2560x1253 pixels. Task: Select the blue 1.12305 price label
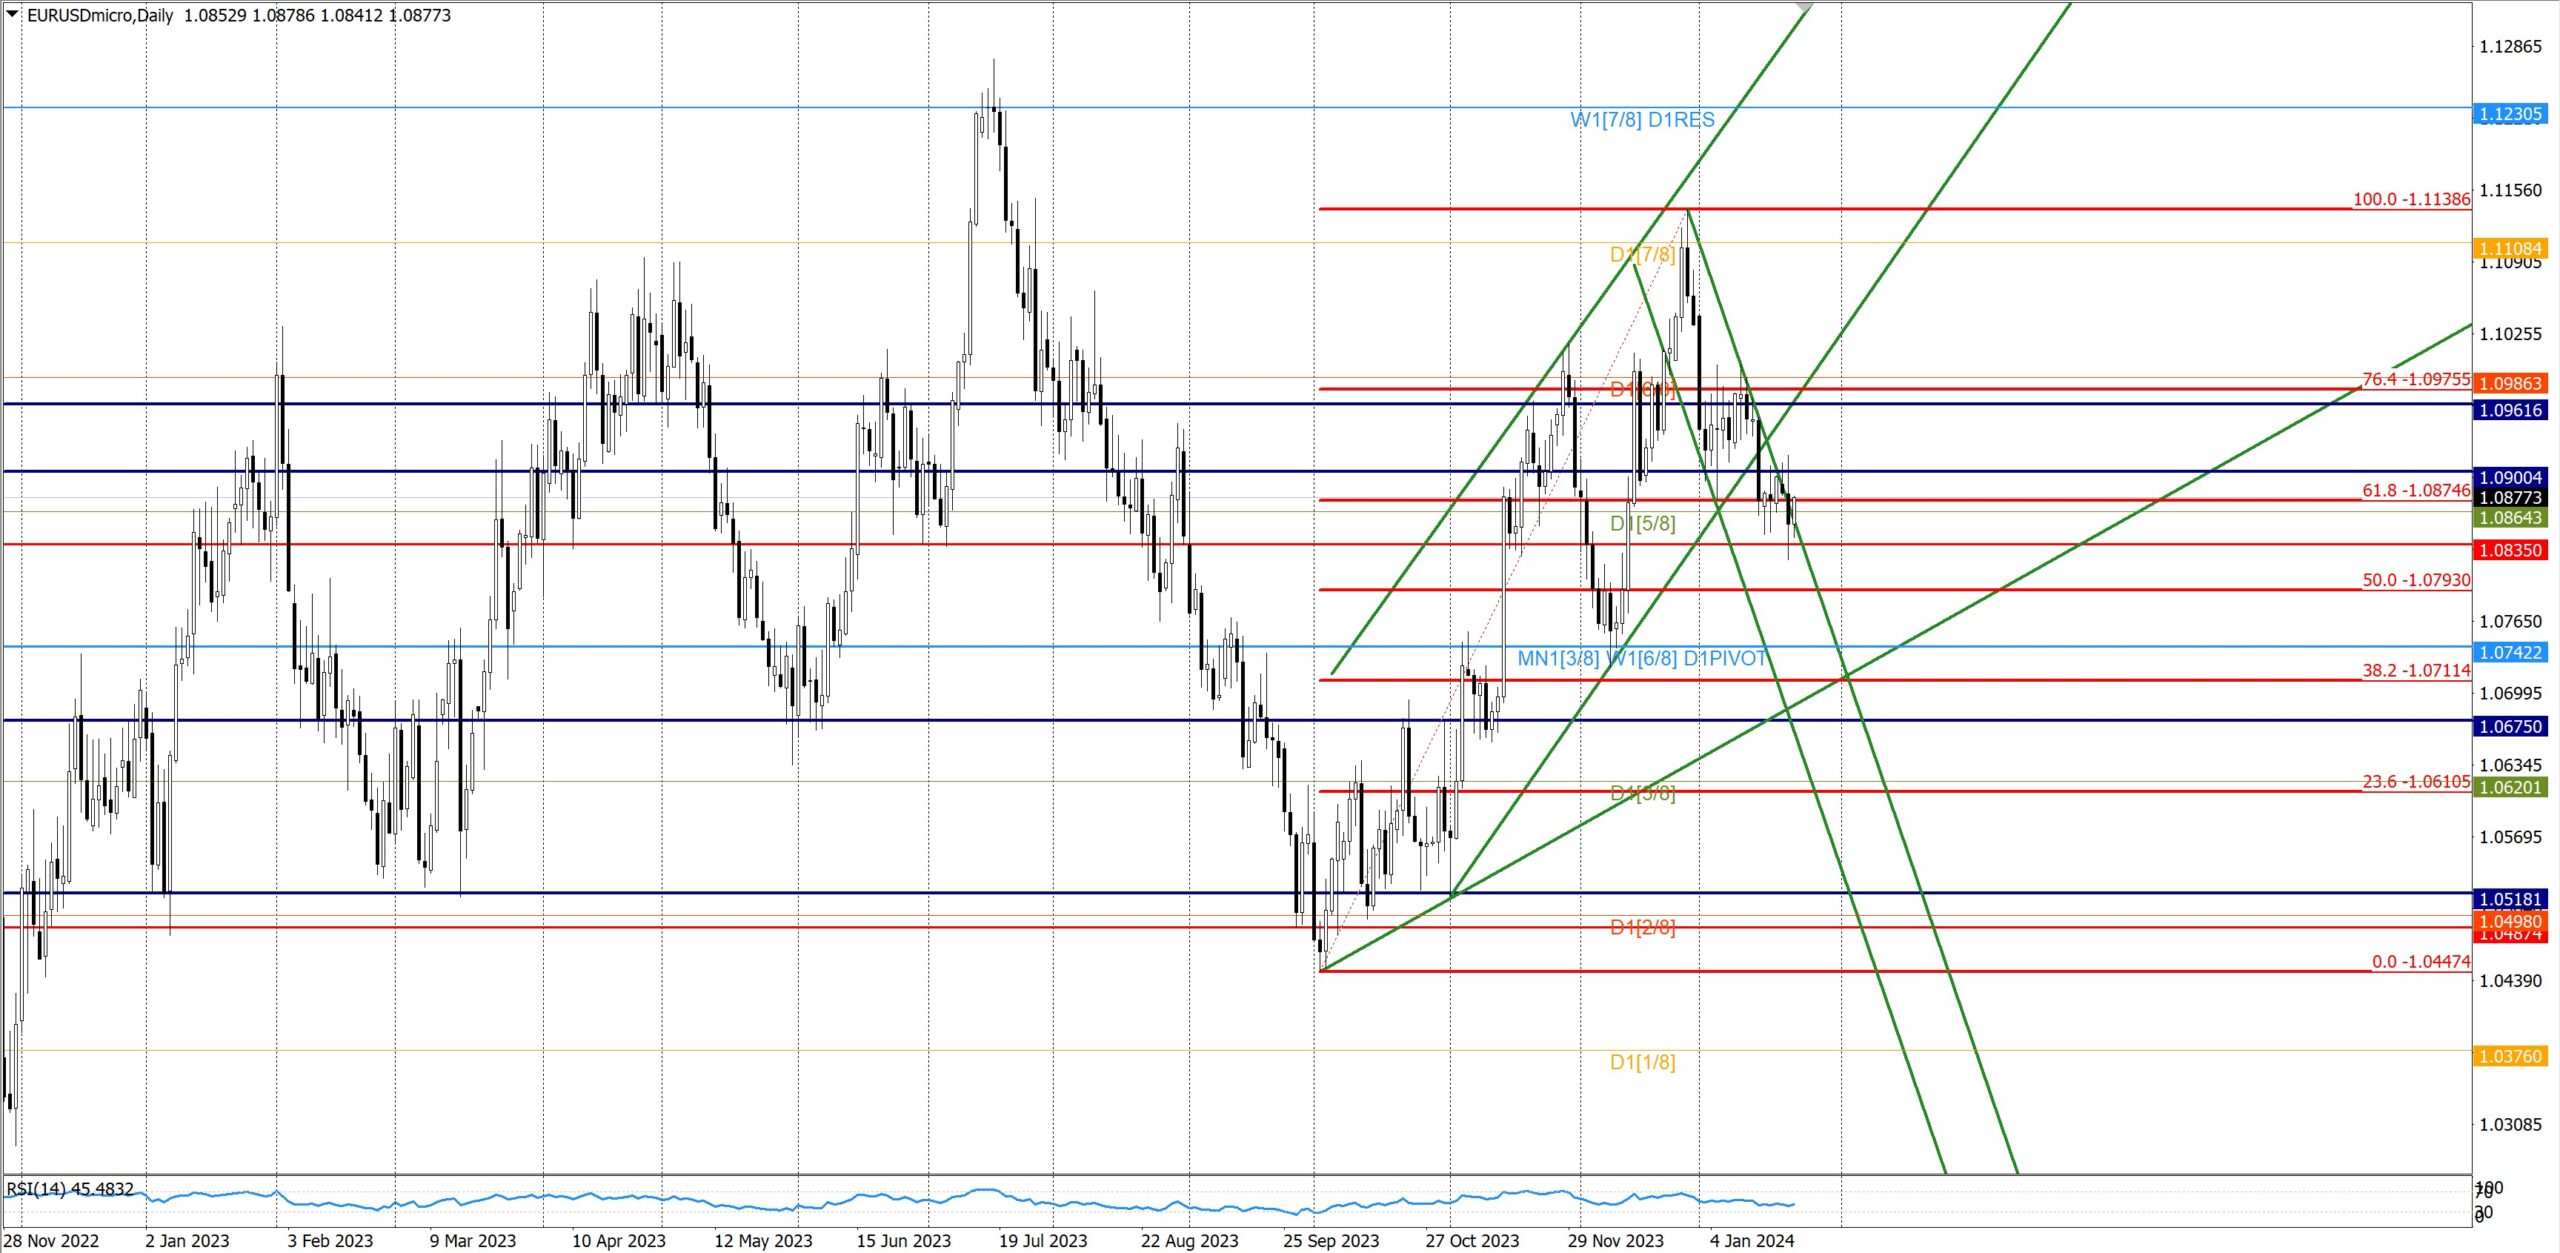tap(2509, 114)
